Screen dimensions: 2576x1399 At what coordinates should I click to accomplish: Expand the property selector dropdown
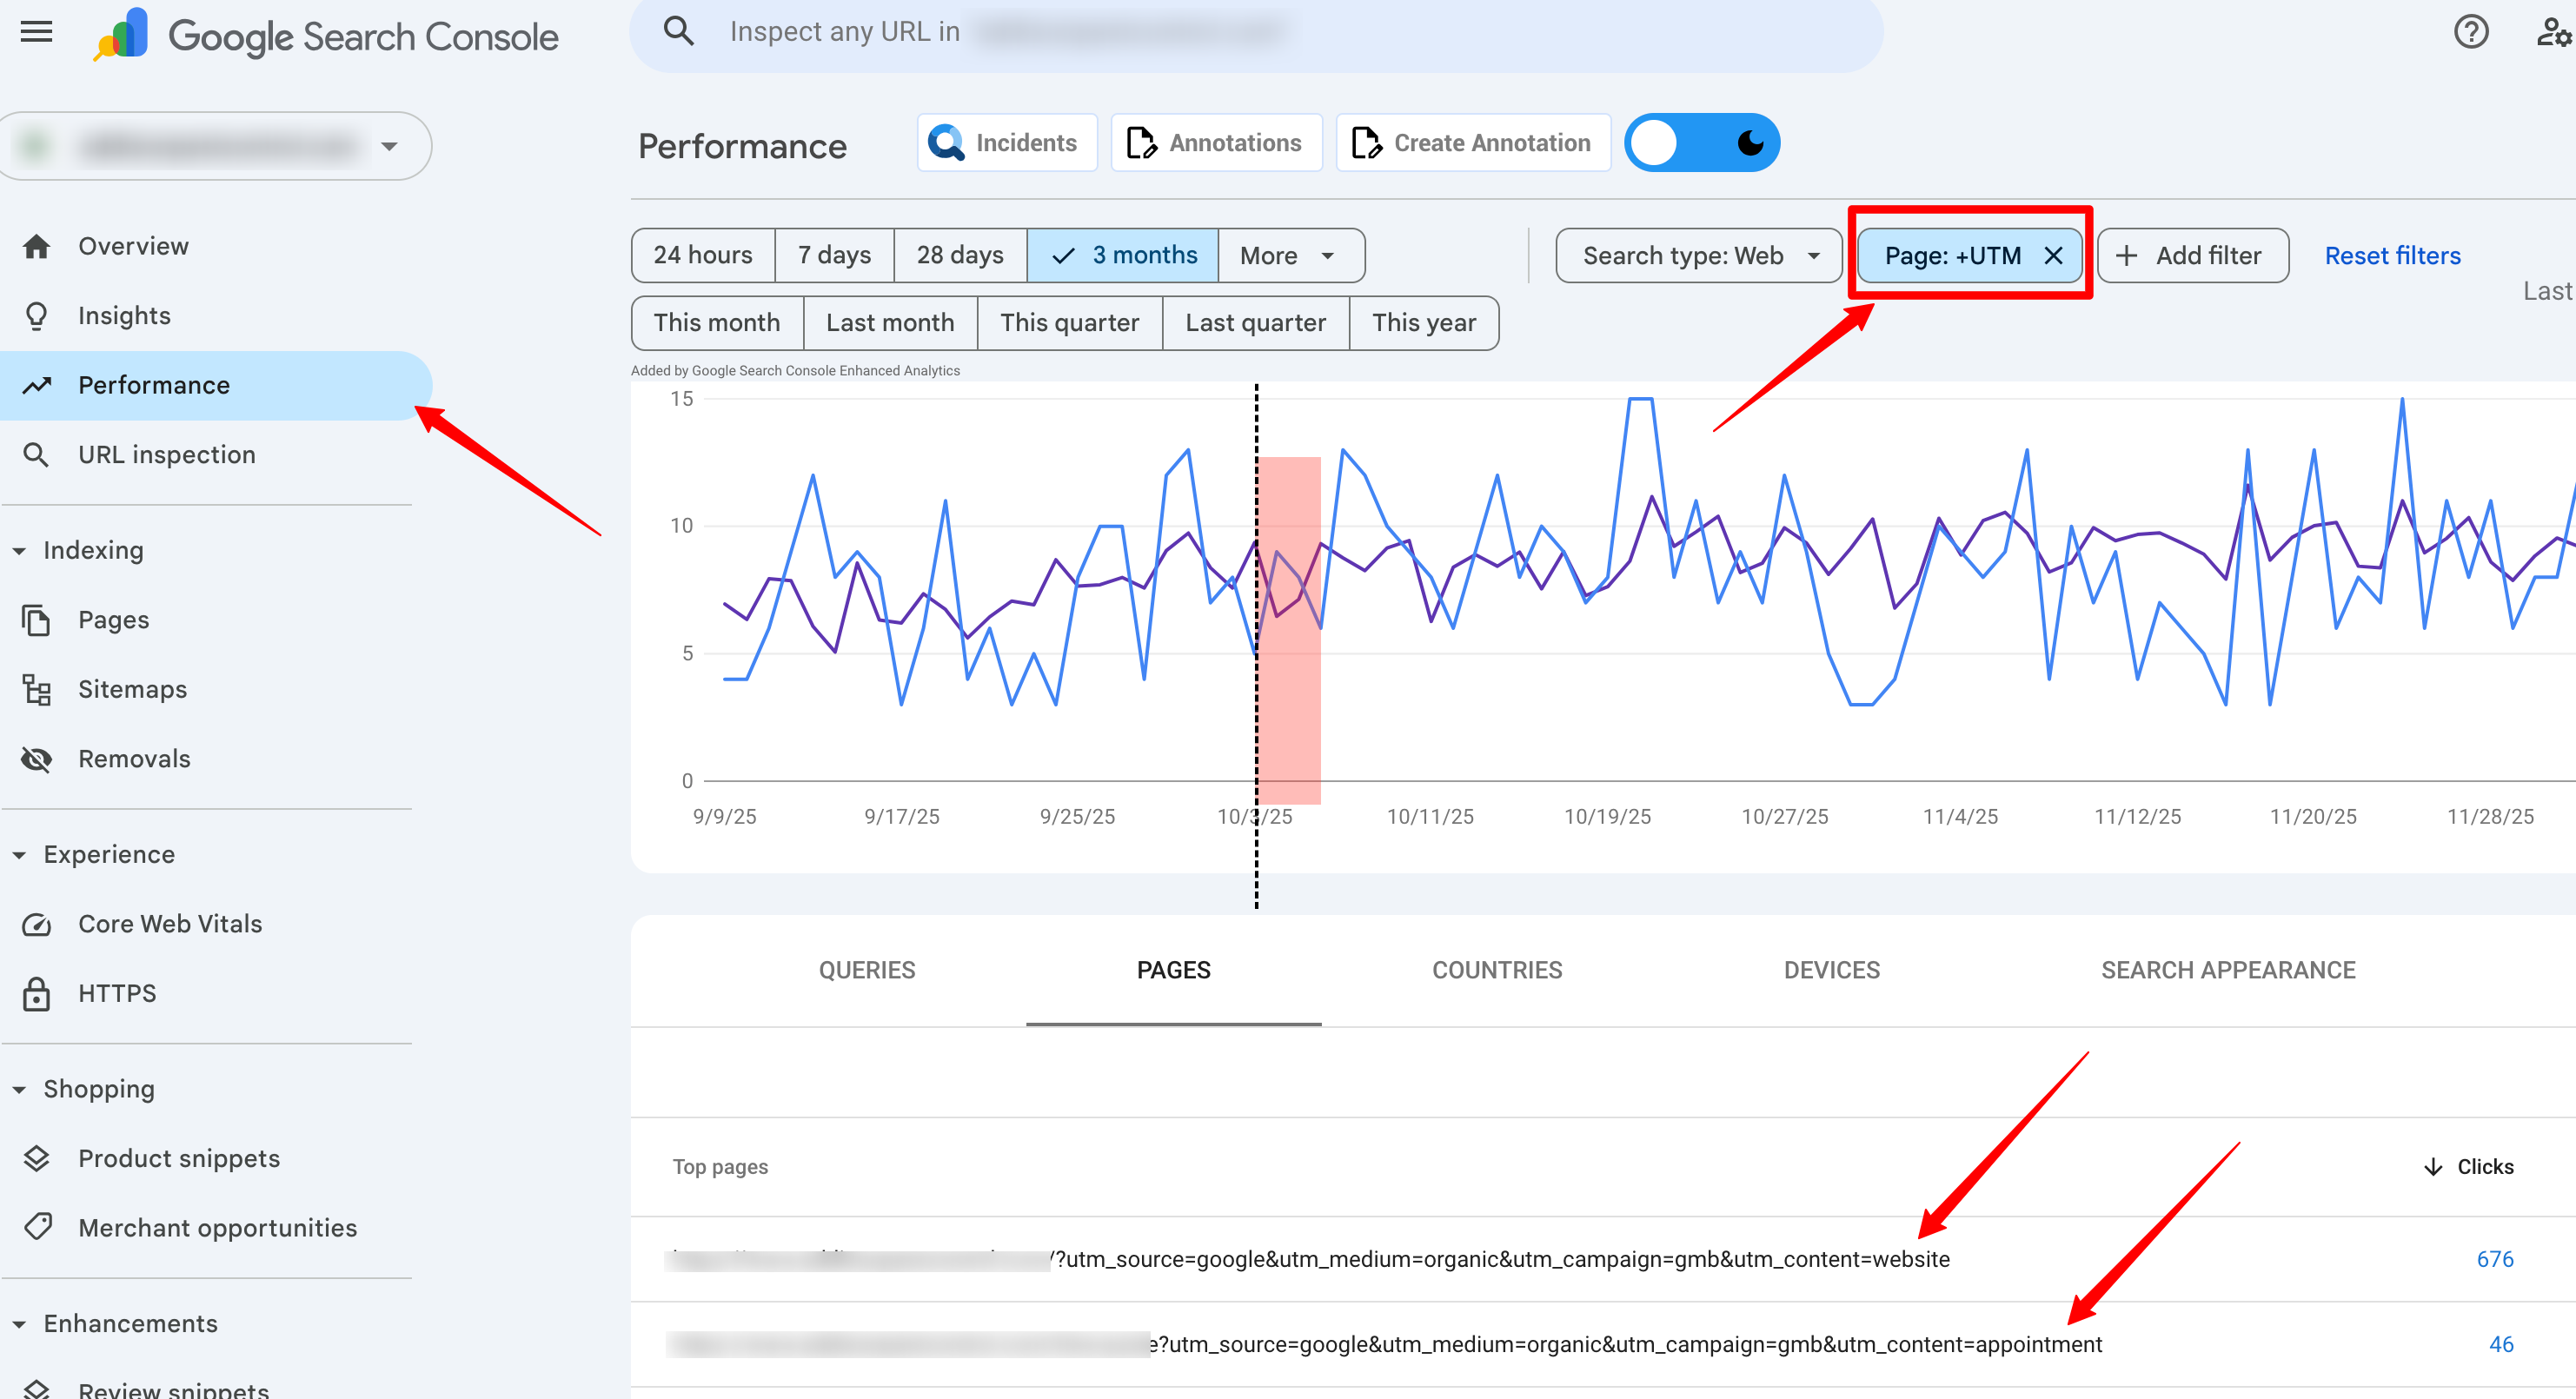(x=389, y=146)
